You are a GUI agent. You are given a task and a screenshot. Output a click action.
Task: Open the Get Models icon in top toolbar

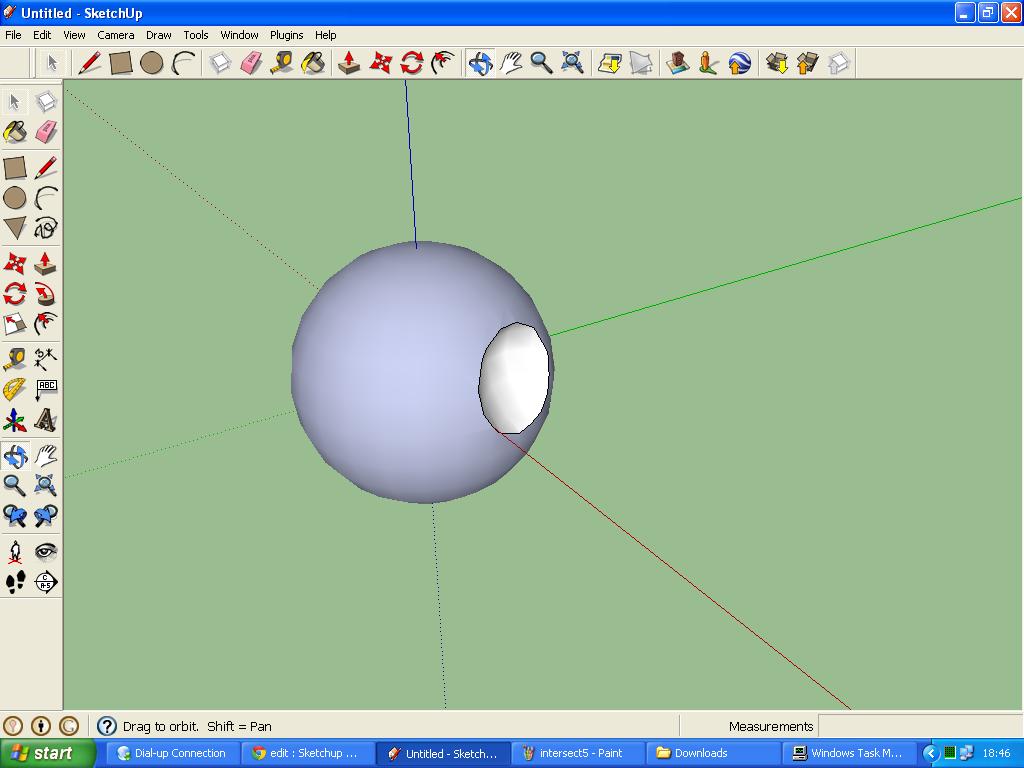coord(777,63)
